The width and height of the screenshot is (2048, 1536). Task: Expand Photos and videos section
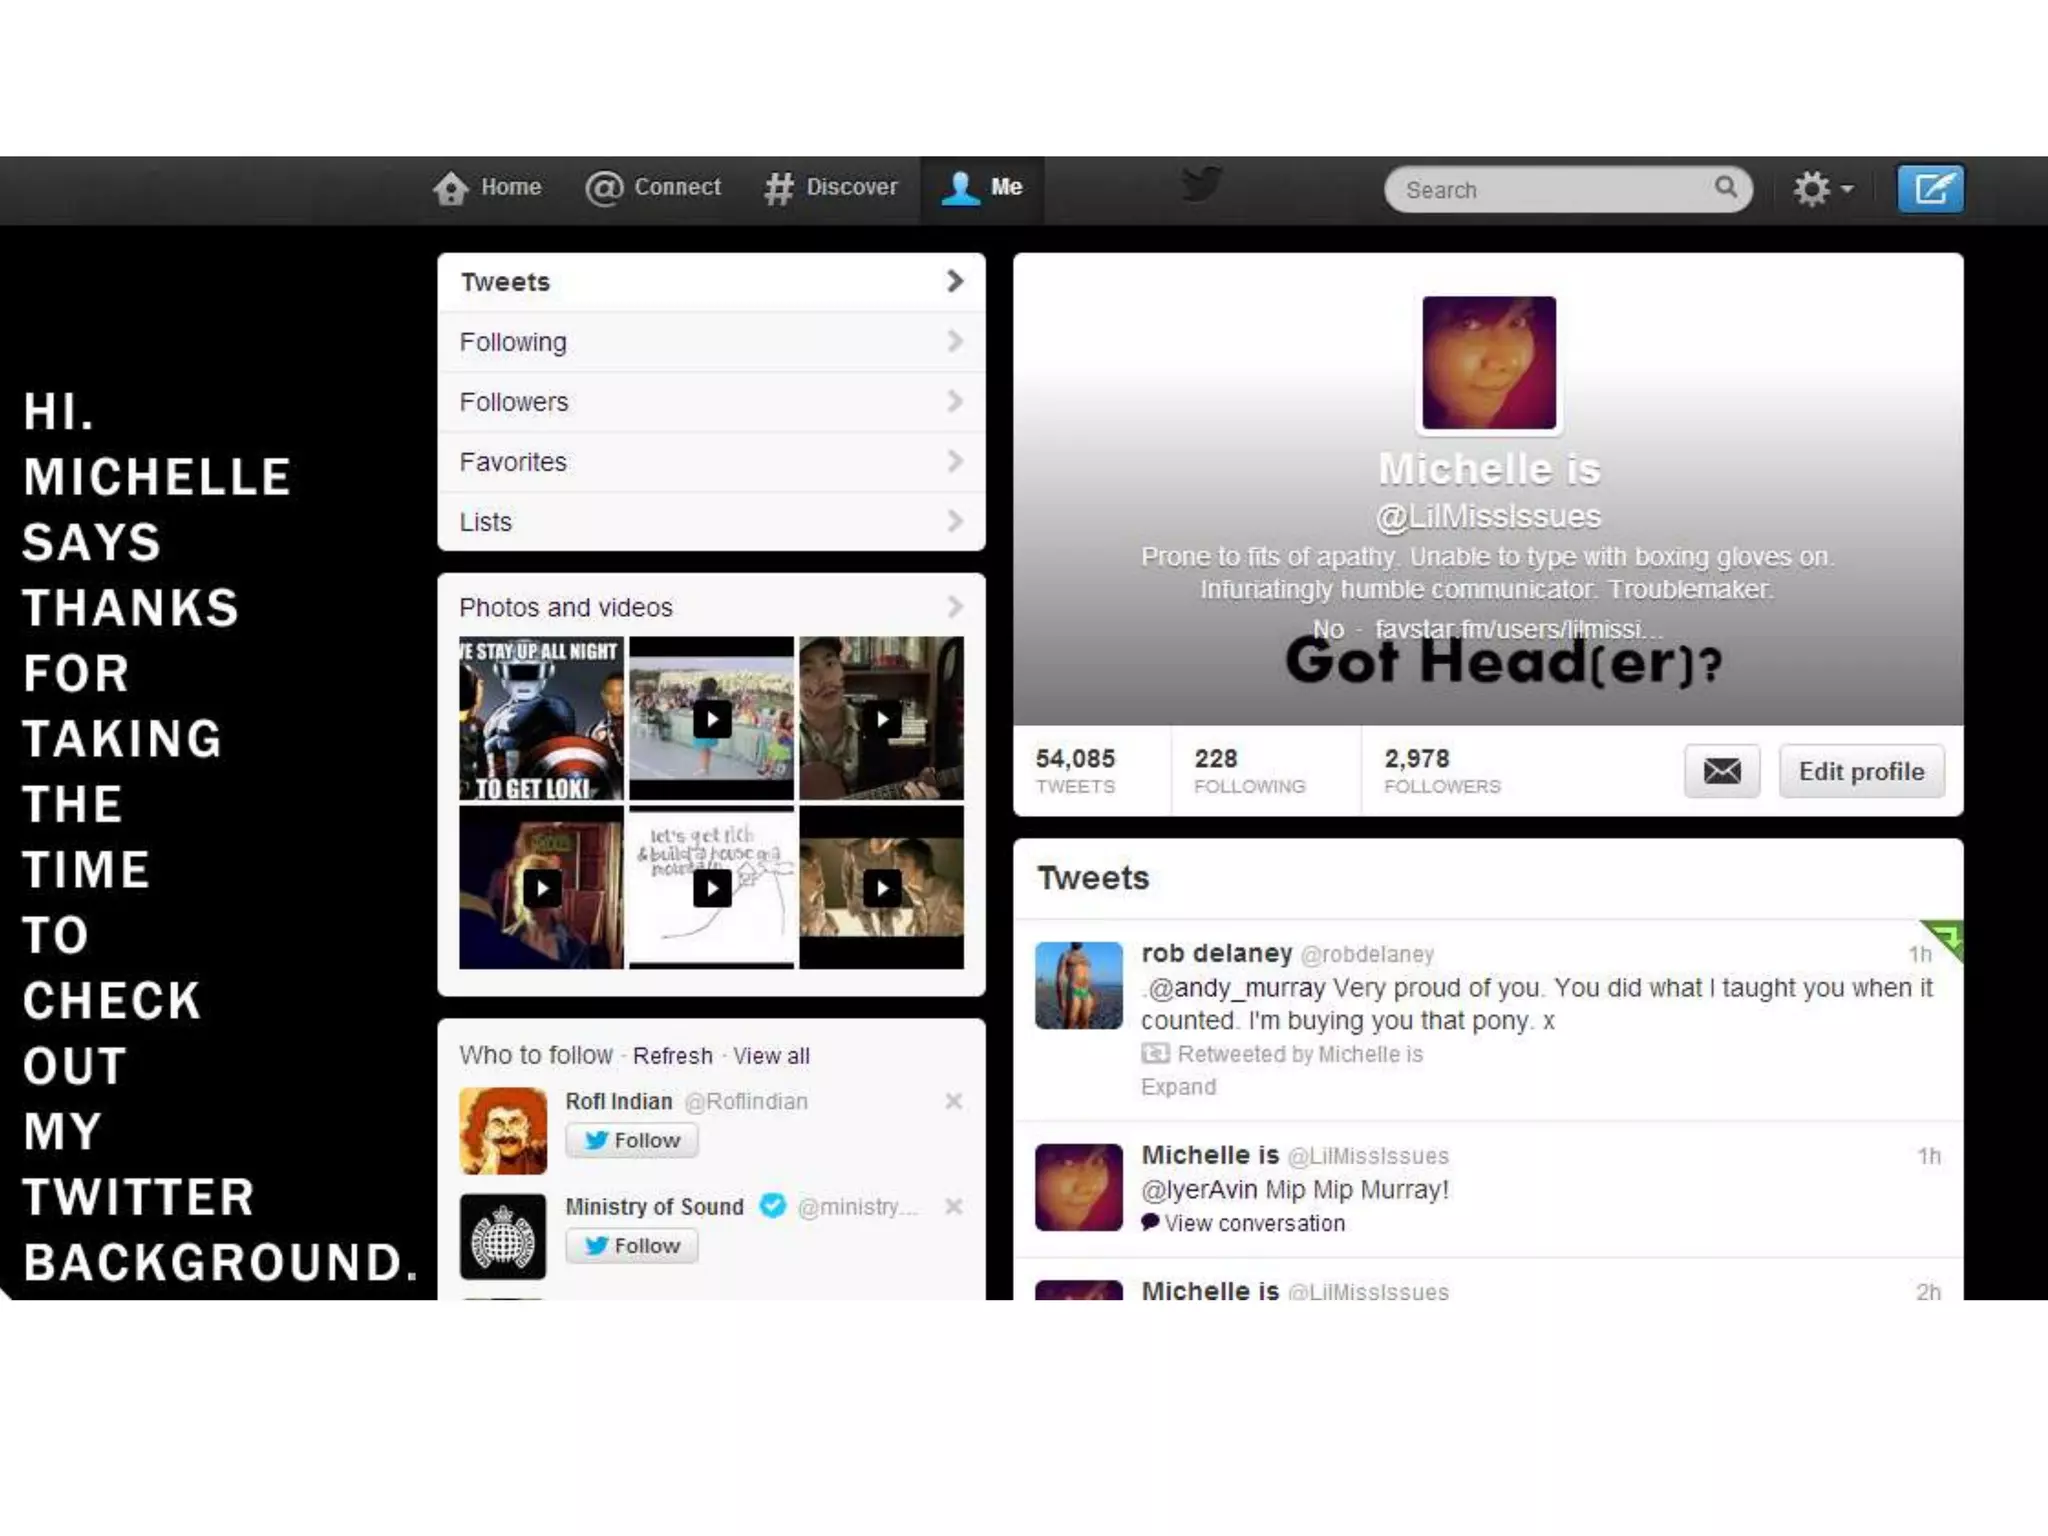coord(954,607)
